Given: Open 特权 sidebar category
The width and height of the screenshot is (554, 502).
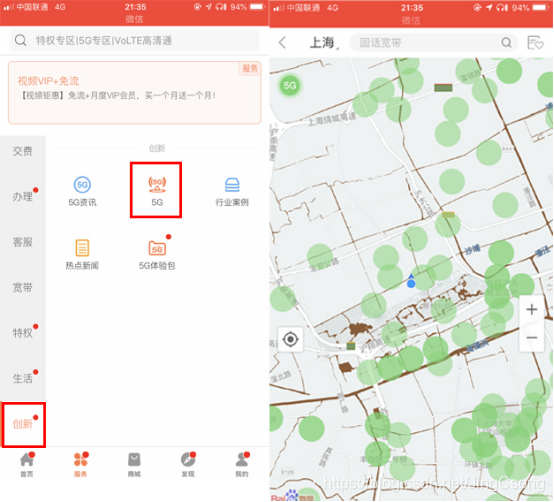Looking at the screenshot, I should (x=23, y=333).
